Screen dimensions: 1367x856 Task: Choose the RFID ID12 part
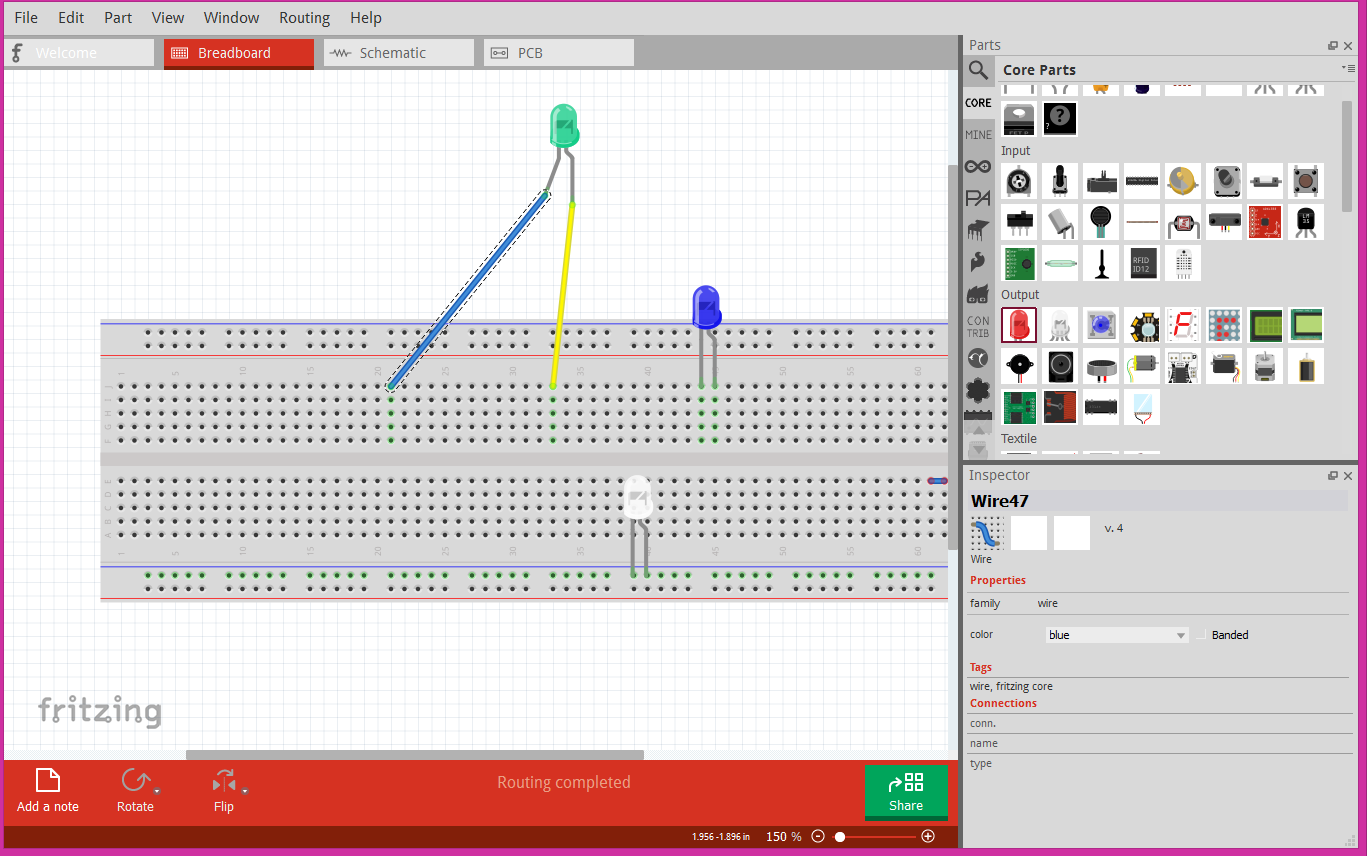(1142, 262)
